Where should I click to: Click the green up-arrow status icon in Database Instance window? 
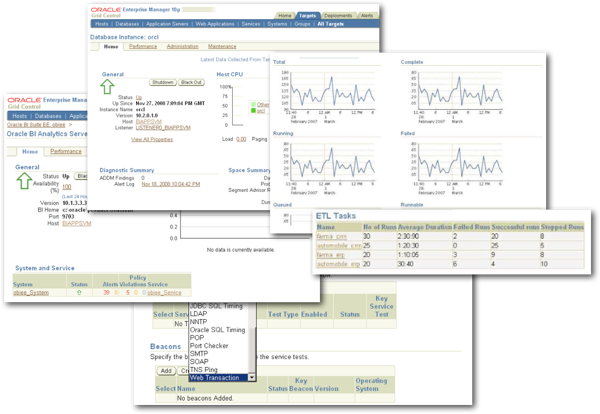coord(107,86)
